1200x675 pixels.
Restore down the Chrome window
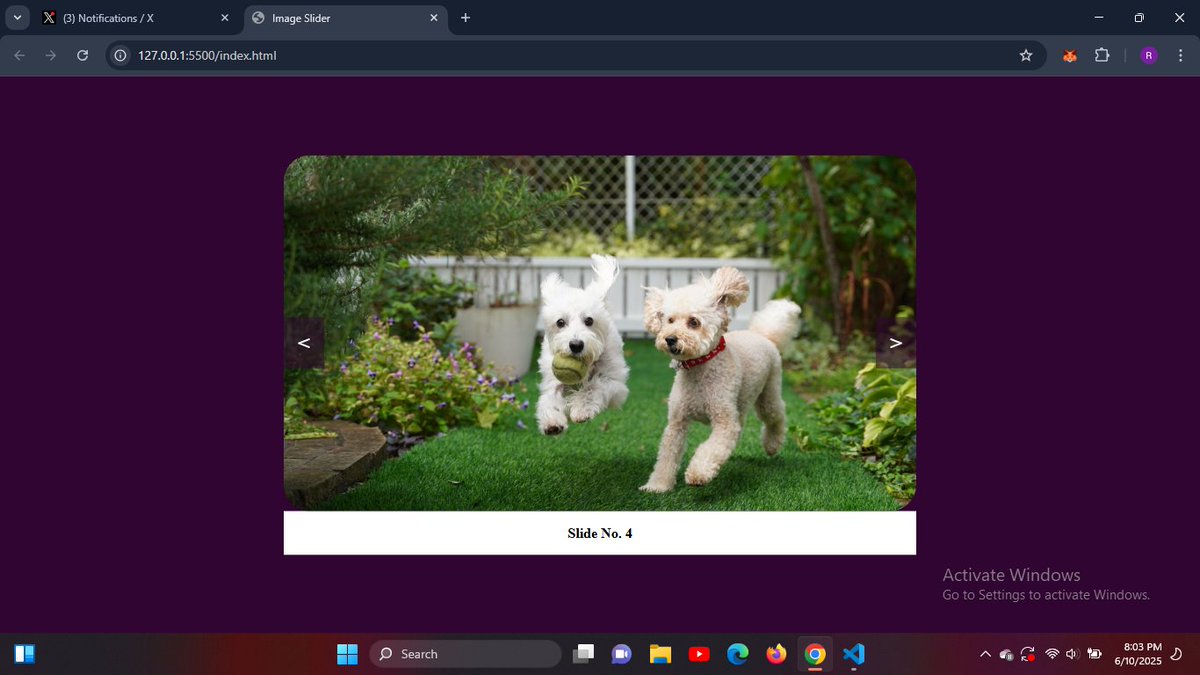pos(1139,18)
